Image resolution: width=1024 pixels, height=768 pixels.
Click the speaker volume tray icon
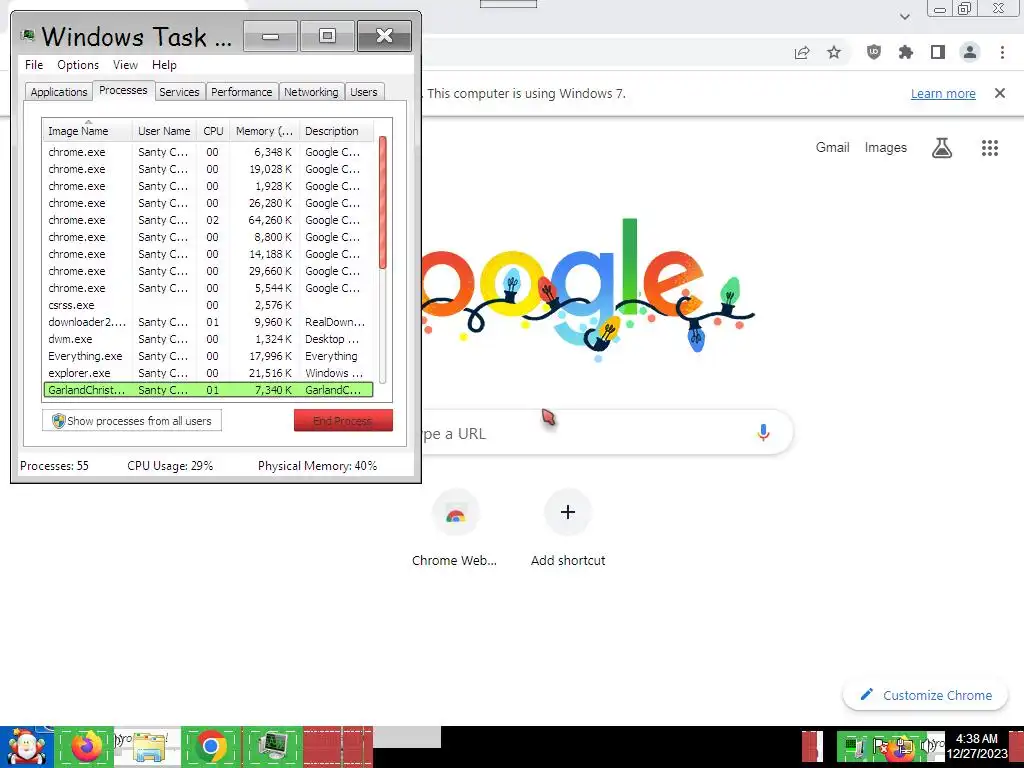pyautogui.click(x=926, y=745)
